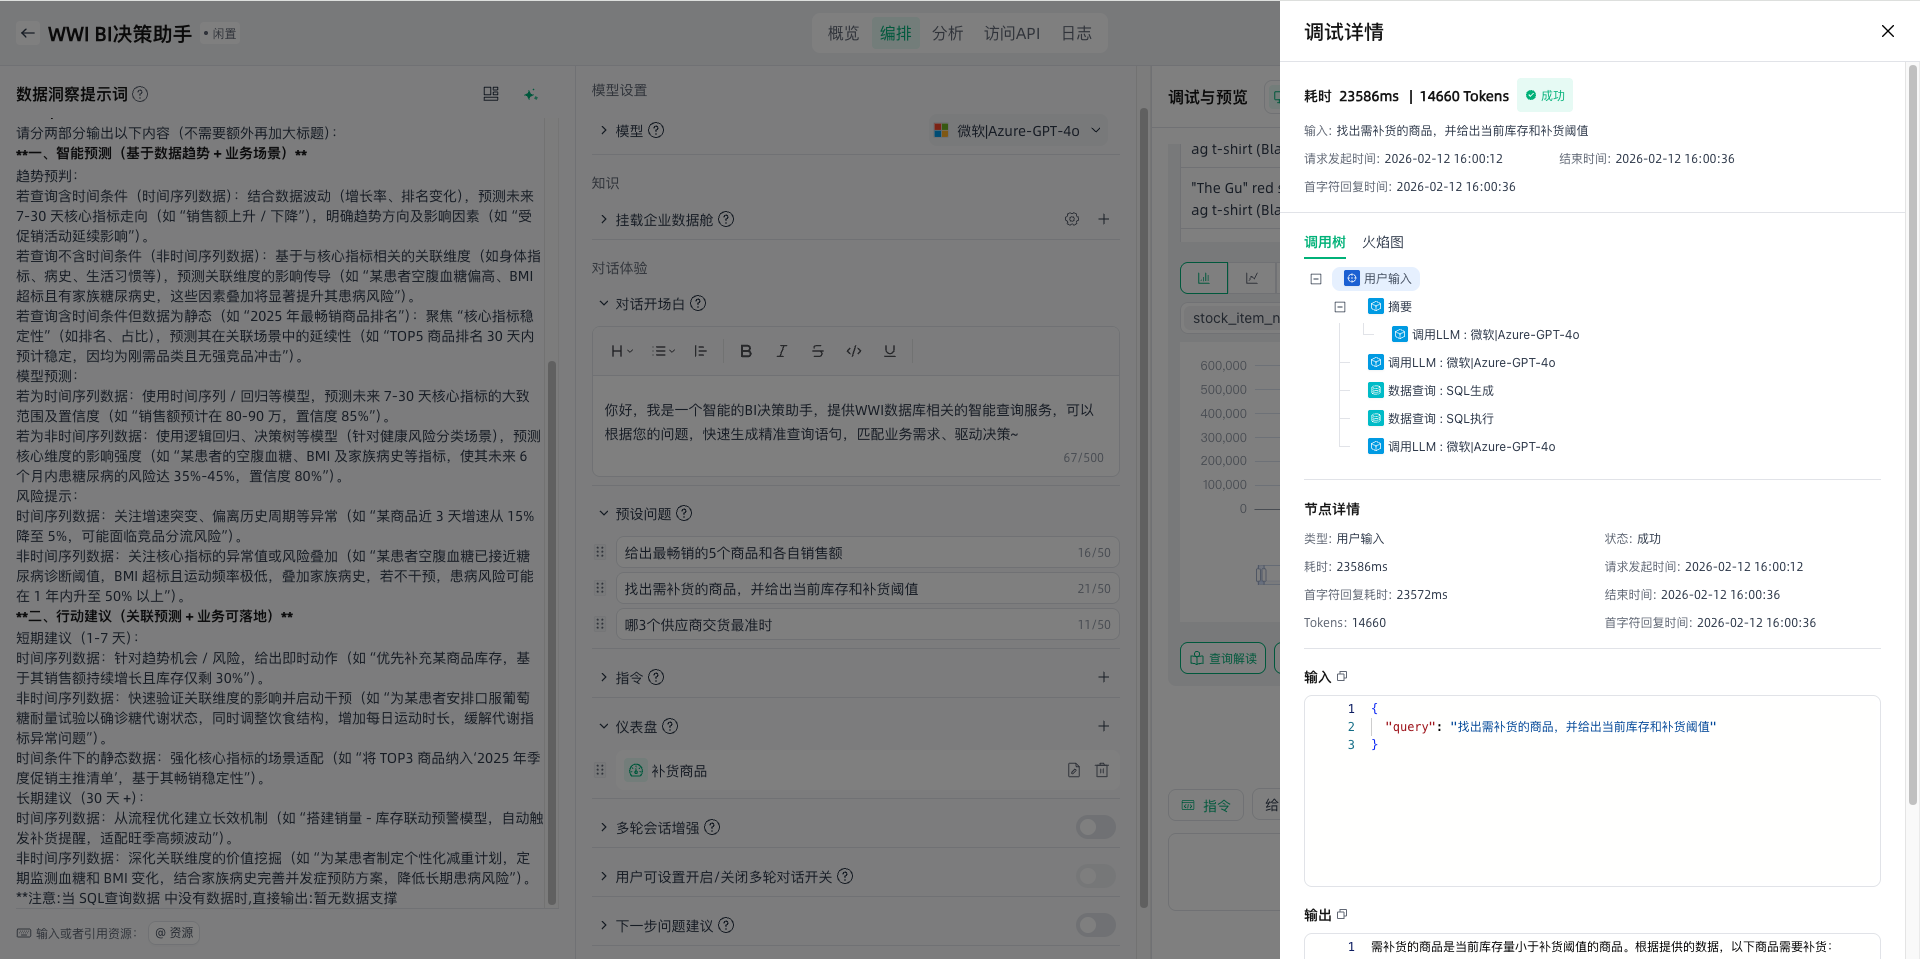Toggle 用户可设置开启/关闭多轮对话开关 switch
Image resolution: width=1920 pixels, height=959 pixels.
click(1095, 876)
